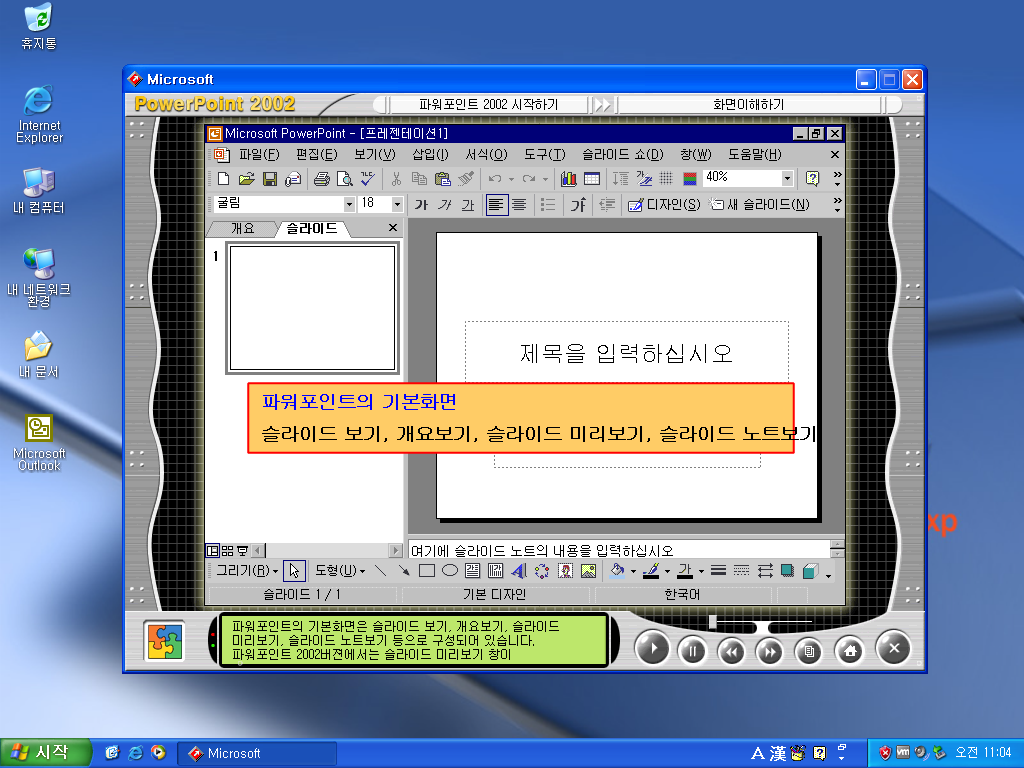The height and width of the screenshot is (768, 1024).
Task: Click the Print icon
Action: click(x=321, y=178)
